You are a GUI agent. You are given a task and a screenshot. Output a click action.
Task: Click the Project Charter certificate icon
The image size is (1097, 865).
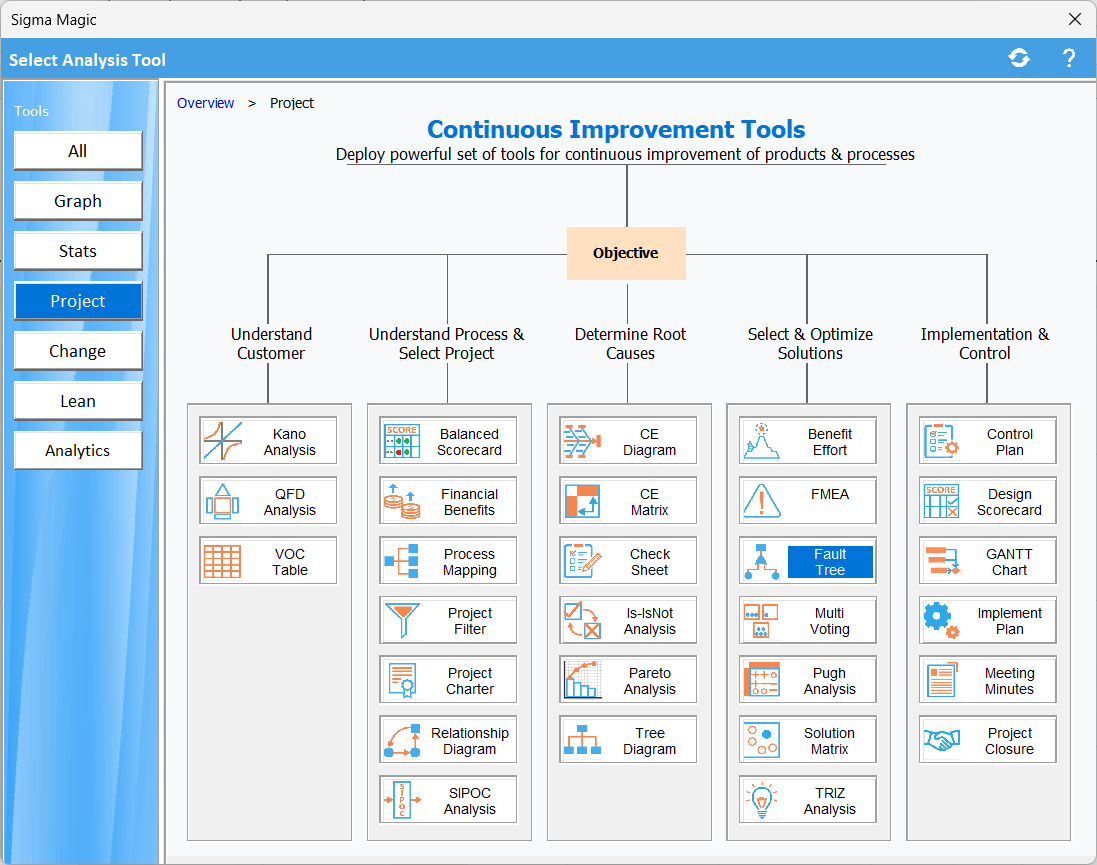tap(402, 680)
